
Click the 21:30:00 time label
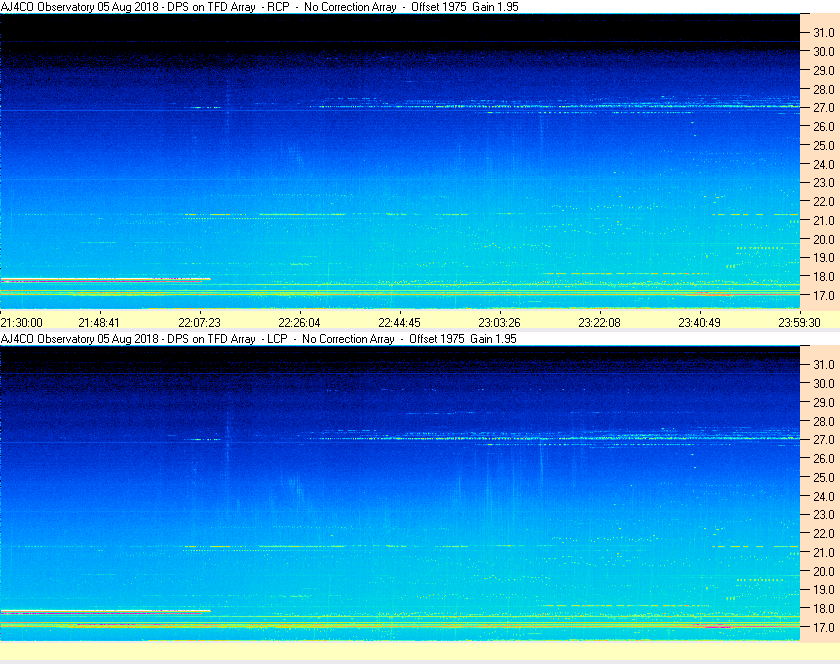21,323
